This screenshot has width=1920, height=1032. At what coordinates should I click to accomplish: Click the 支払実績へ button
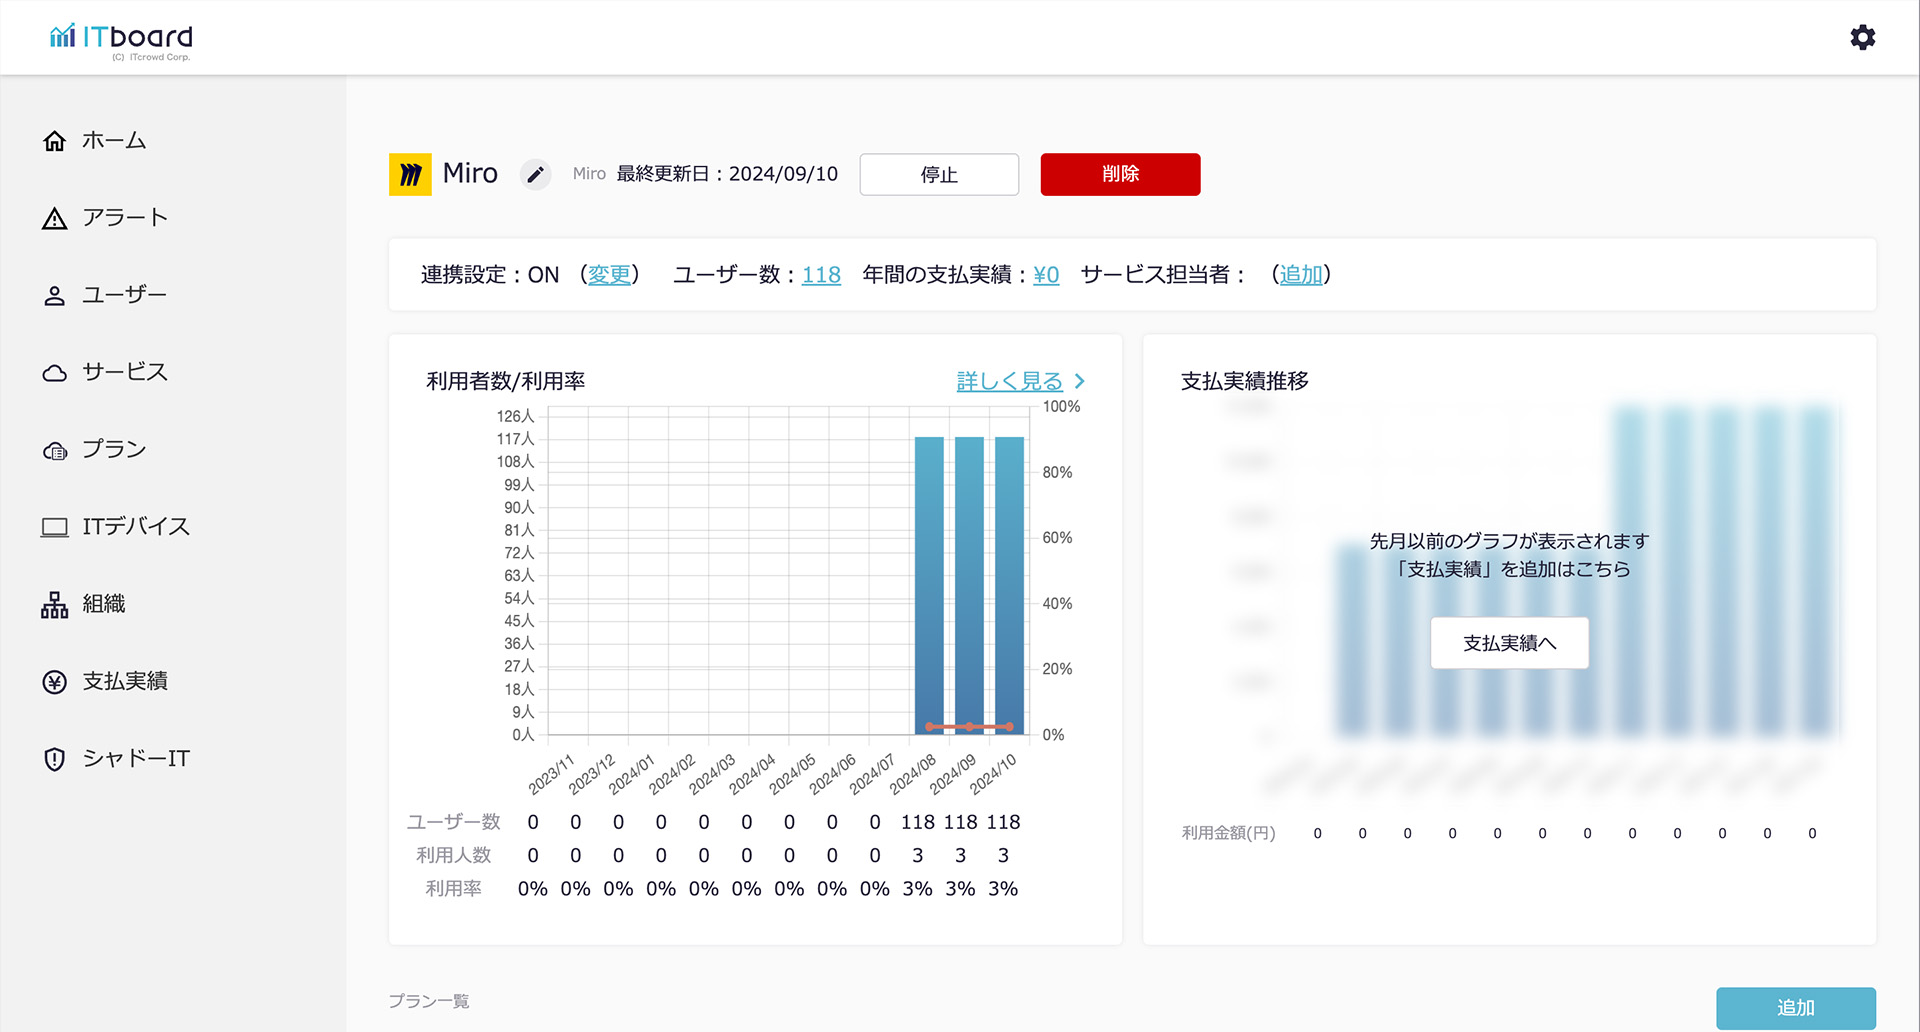1509,643
